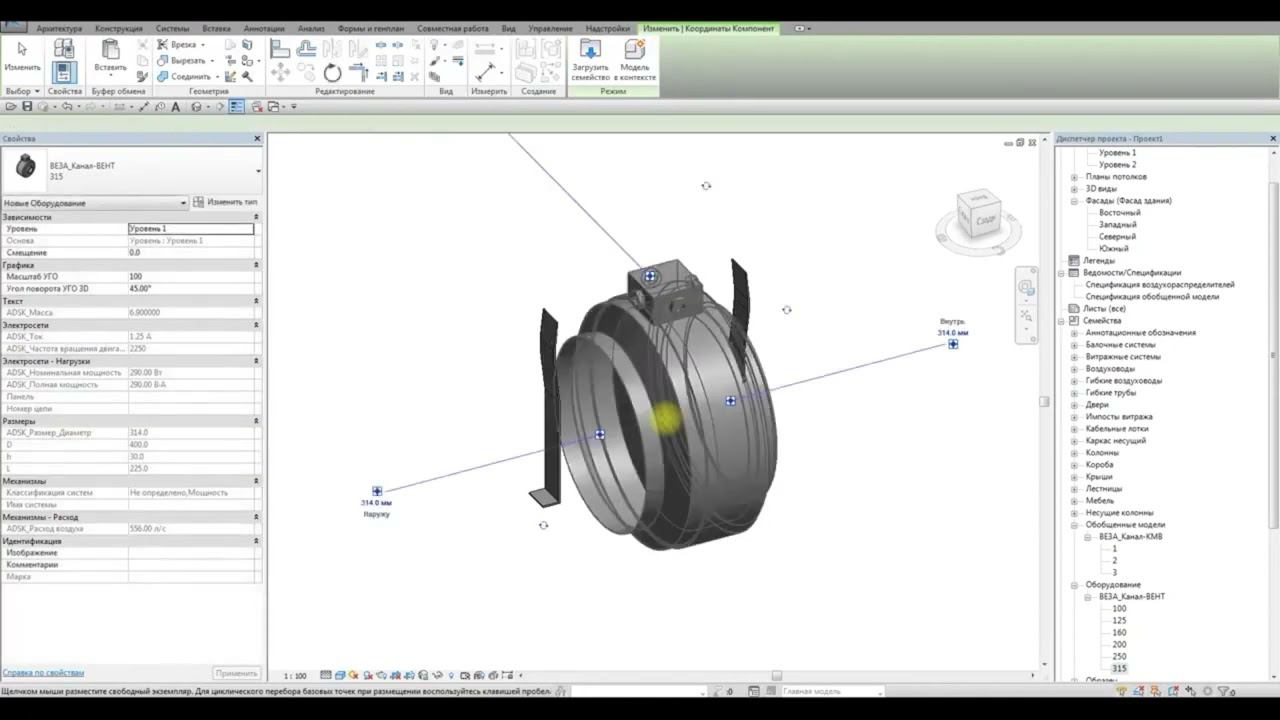Click the text tool in quick access toolbar
The image size is (1280, 720).
176,106
